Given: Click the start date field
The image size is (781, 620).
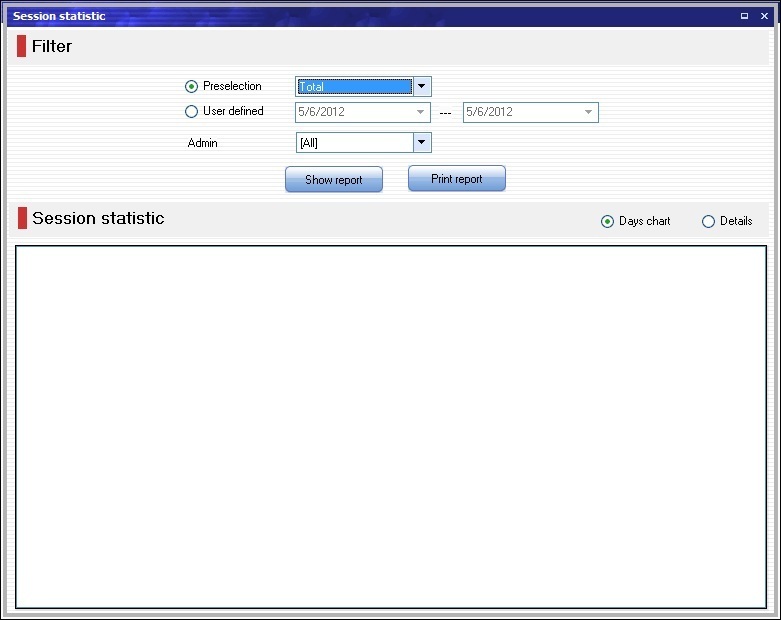Looking at the screenshot, I should tap(353, 112).
